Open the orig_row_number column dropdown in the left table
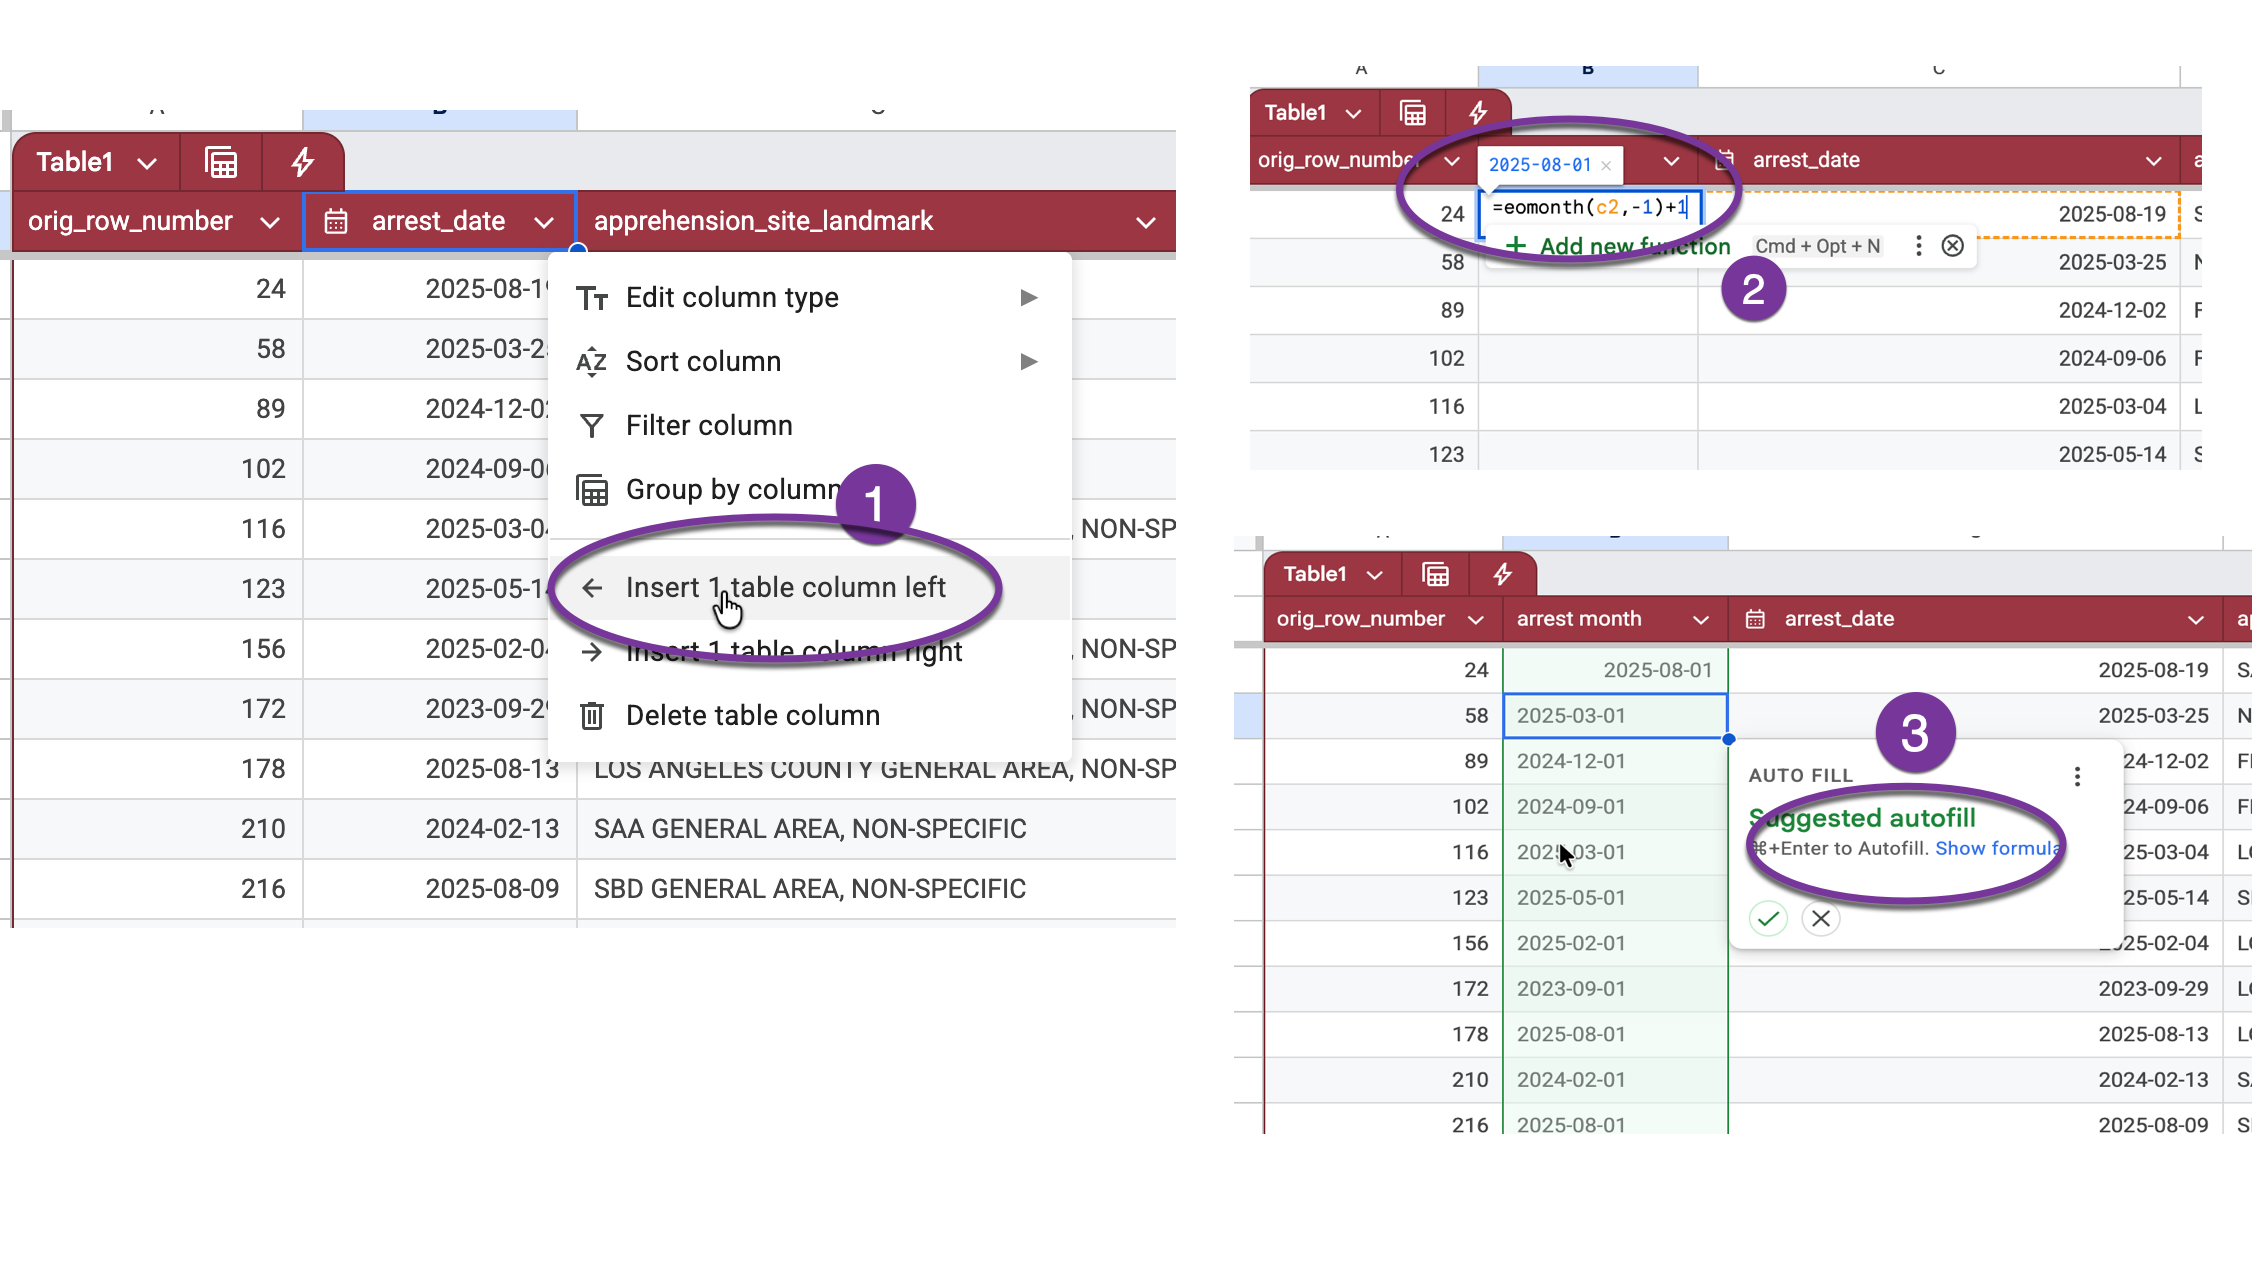 point(270,222)
